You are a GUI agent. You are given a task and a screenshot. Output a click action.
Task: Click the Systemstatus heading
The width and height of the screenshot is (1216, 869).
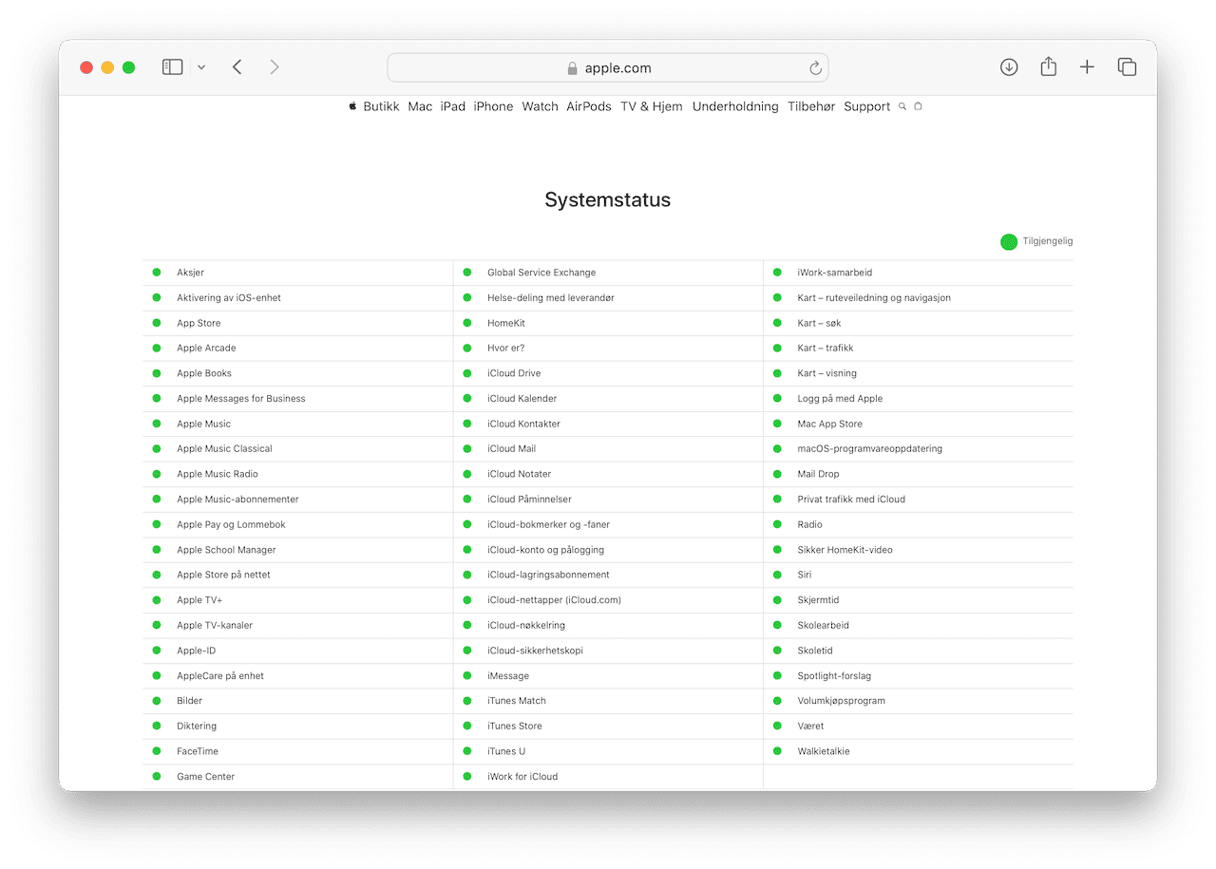coord(608,200)
